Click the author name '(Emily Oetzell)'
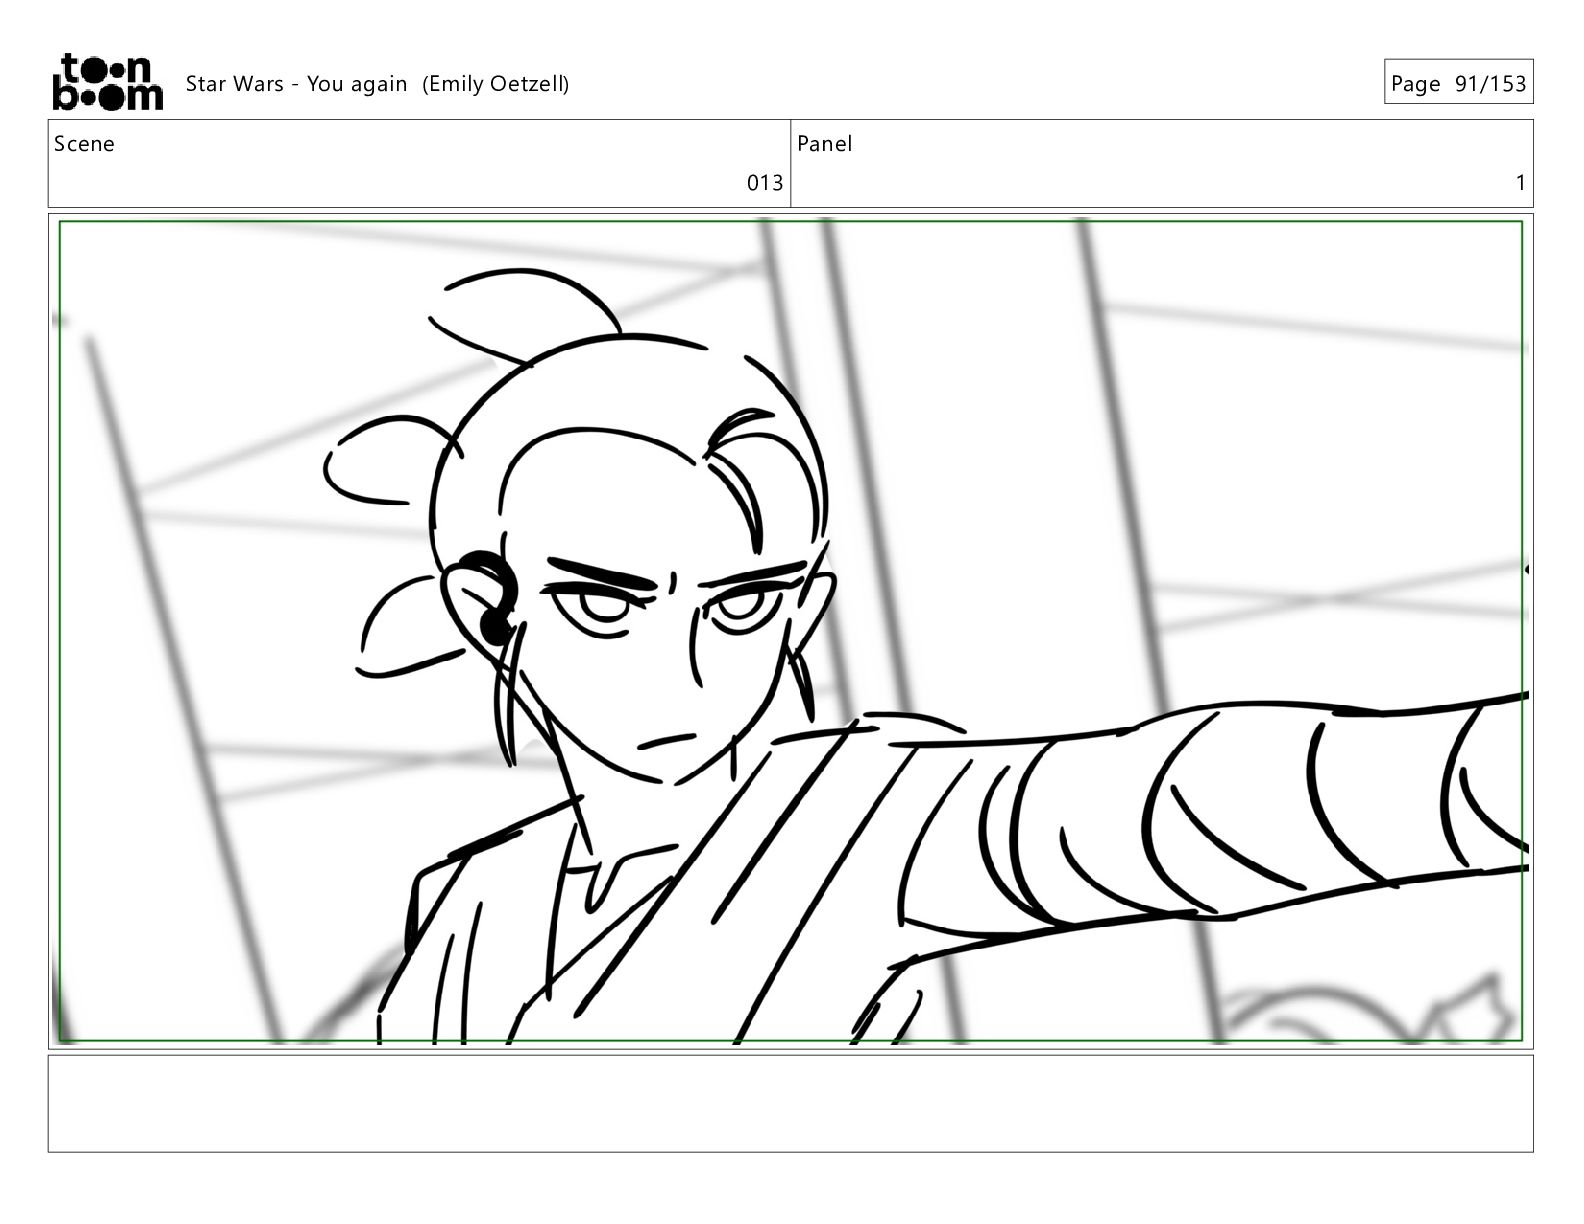The height and width of the screenshot is (1224, 1584). point(496,84)
